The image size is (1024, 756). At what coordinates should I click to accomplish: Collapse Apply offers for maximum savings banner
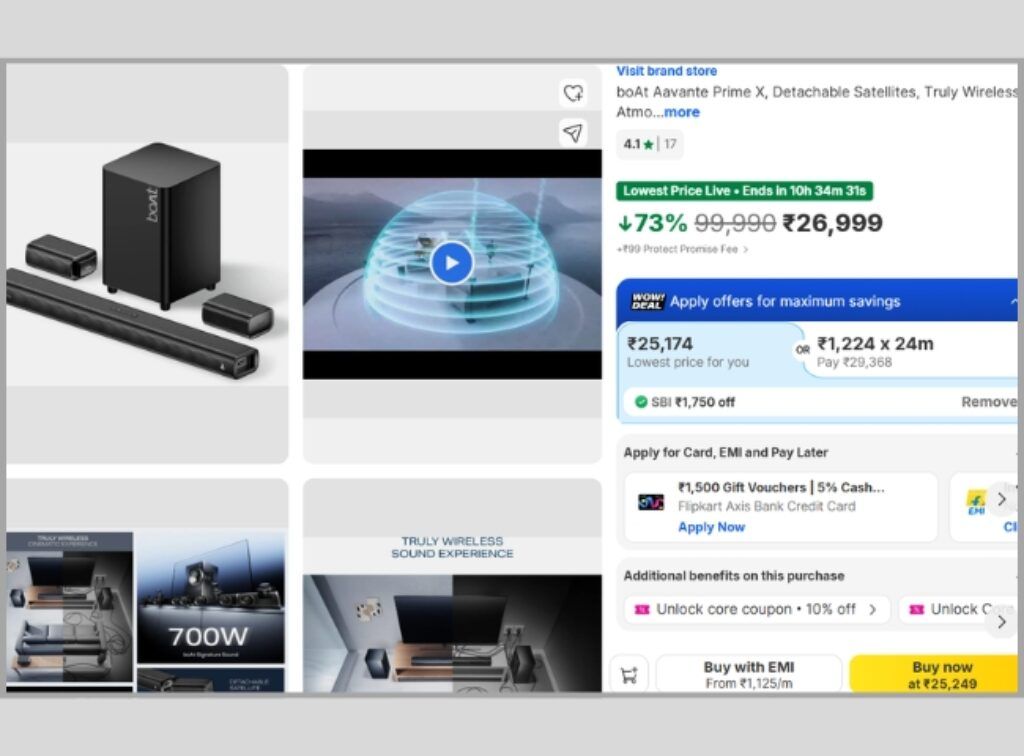click(x=1013, y=302)
